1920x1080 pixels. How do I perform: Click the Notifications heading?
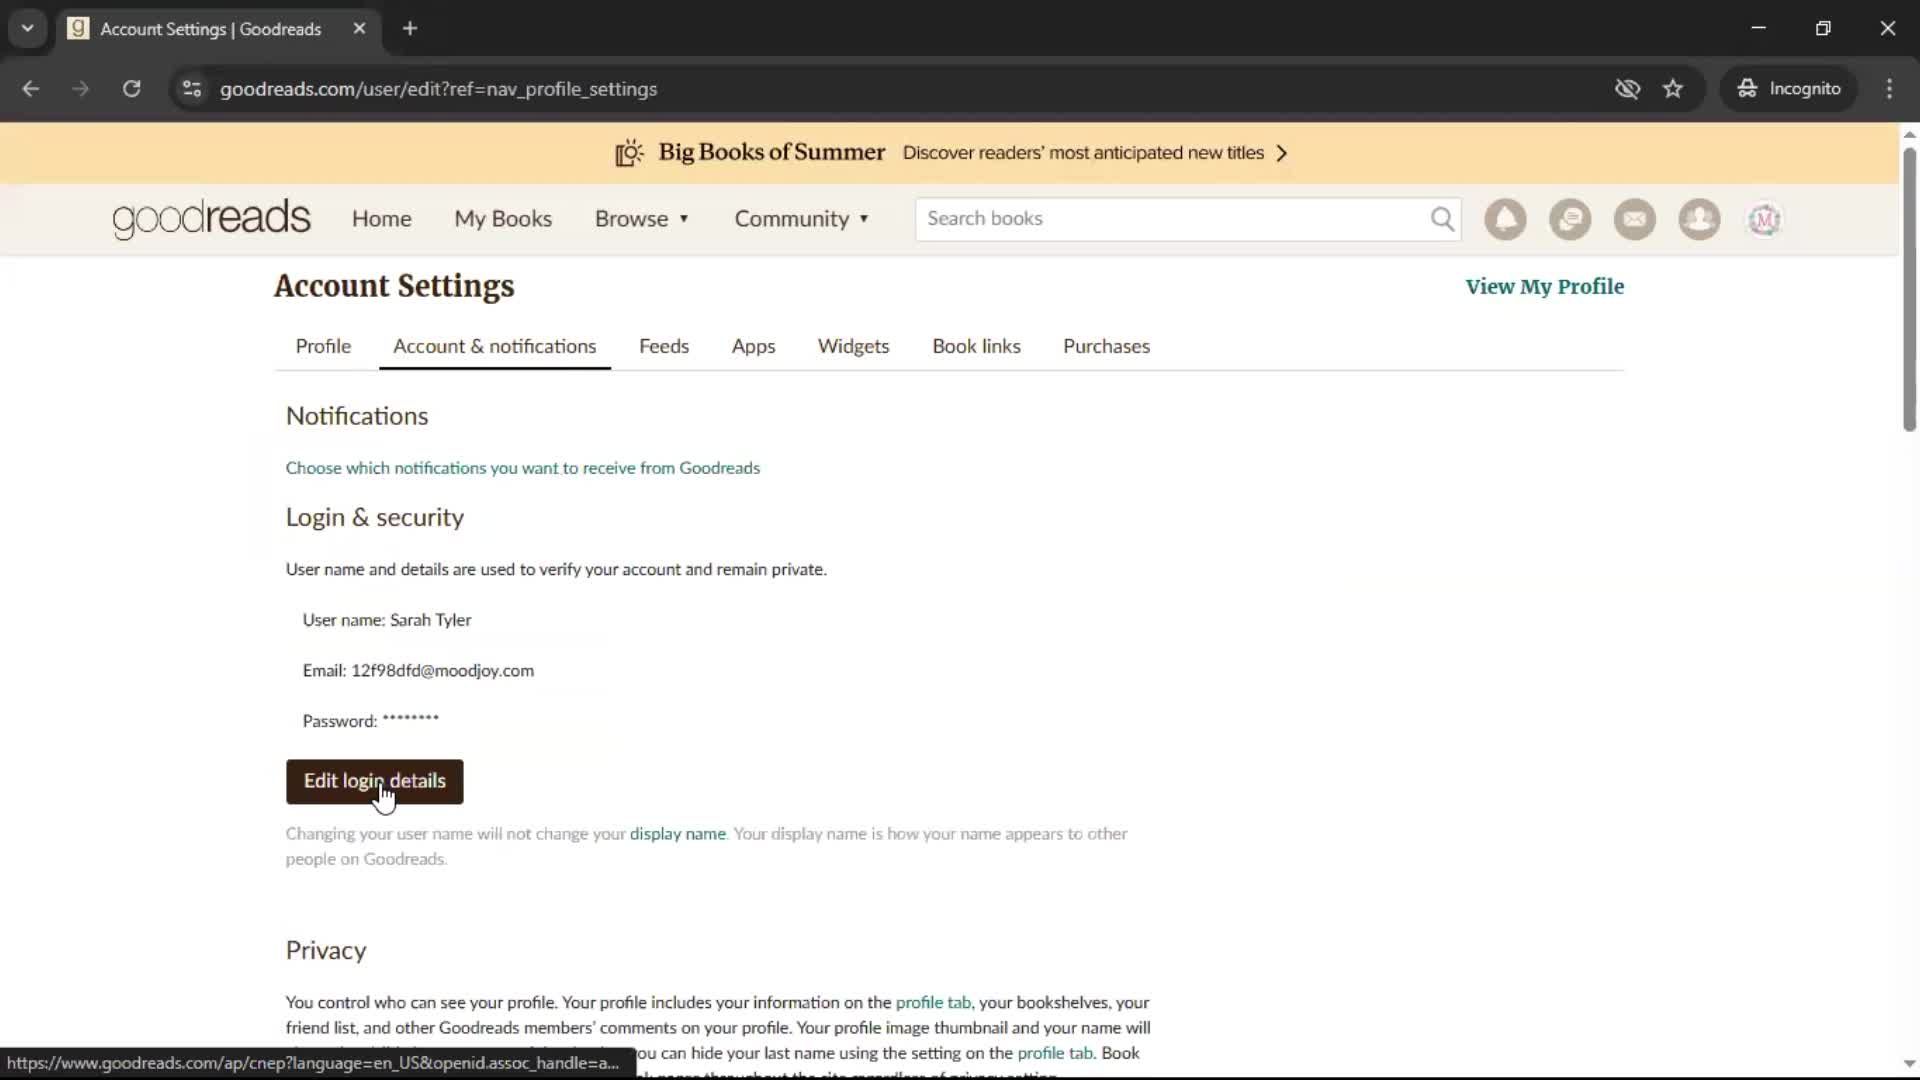tap(356, 416)
